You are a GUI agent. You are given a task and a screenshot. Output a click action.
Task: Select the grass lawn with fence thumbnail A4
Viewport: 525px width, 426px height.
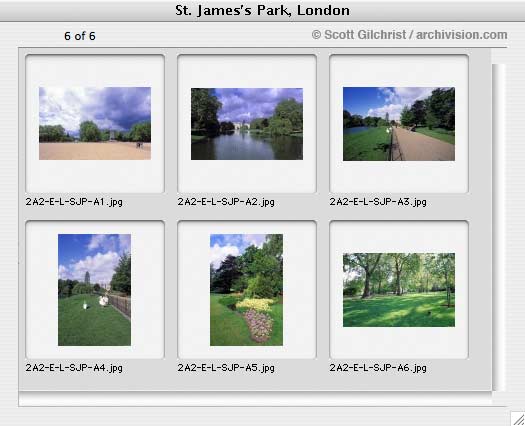pos(94,290)
